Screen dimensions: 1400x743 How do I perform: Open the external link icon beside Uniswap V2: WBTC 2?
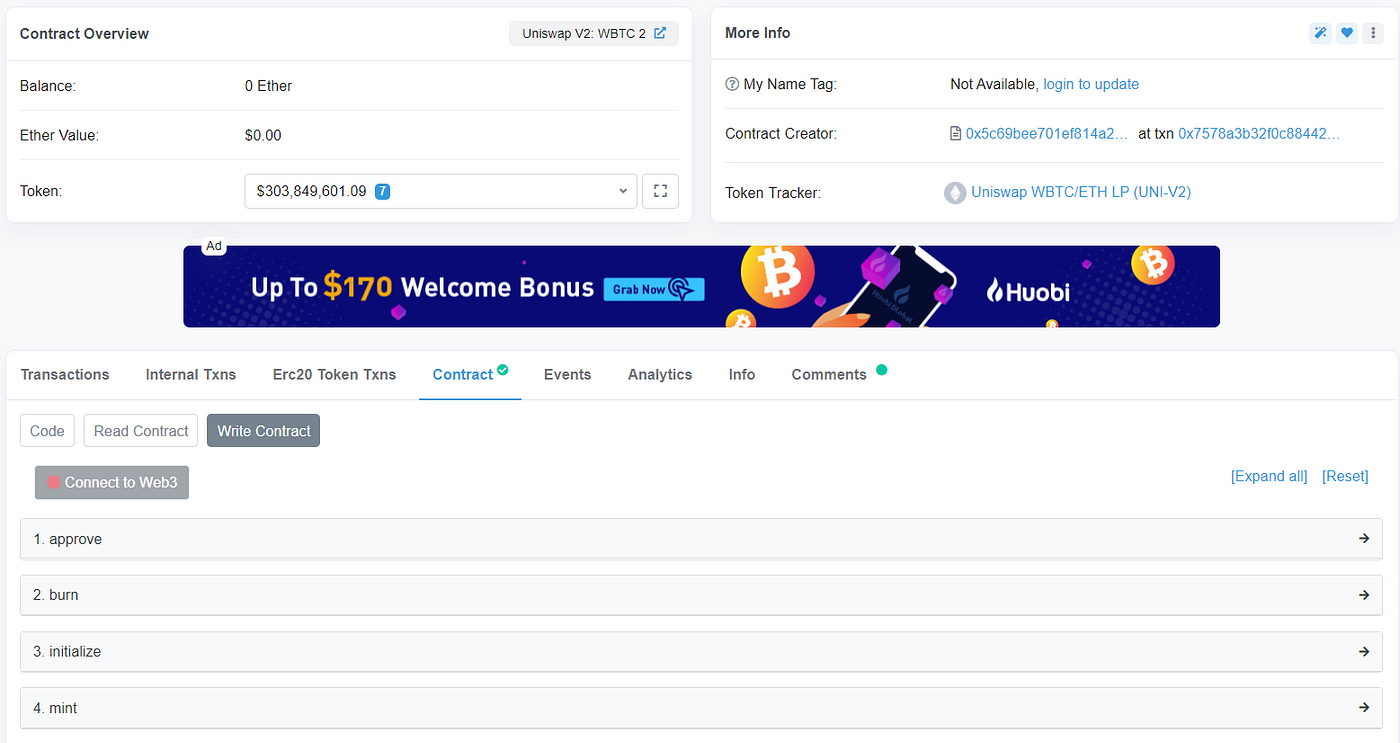[660, 33]
